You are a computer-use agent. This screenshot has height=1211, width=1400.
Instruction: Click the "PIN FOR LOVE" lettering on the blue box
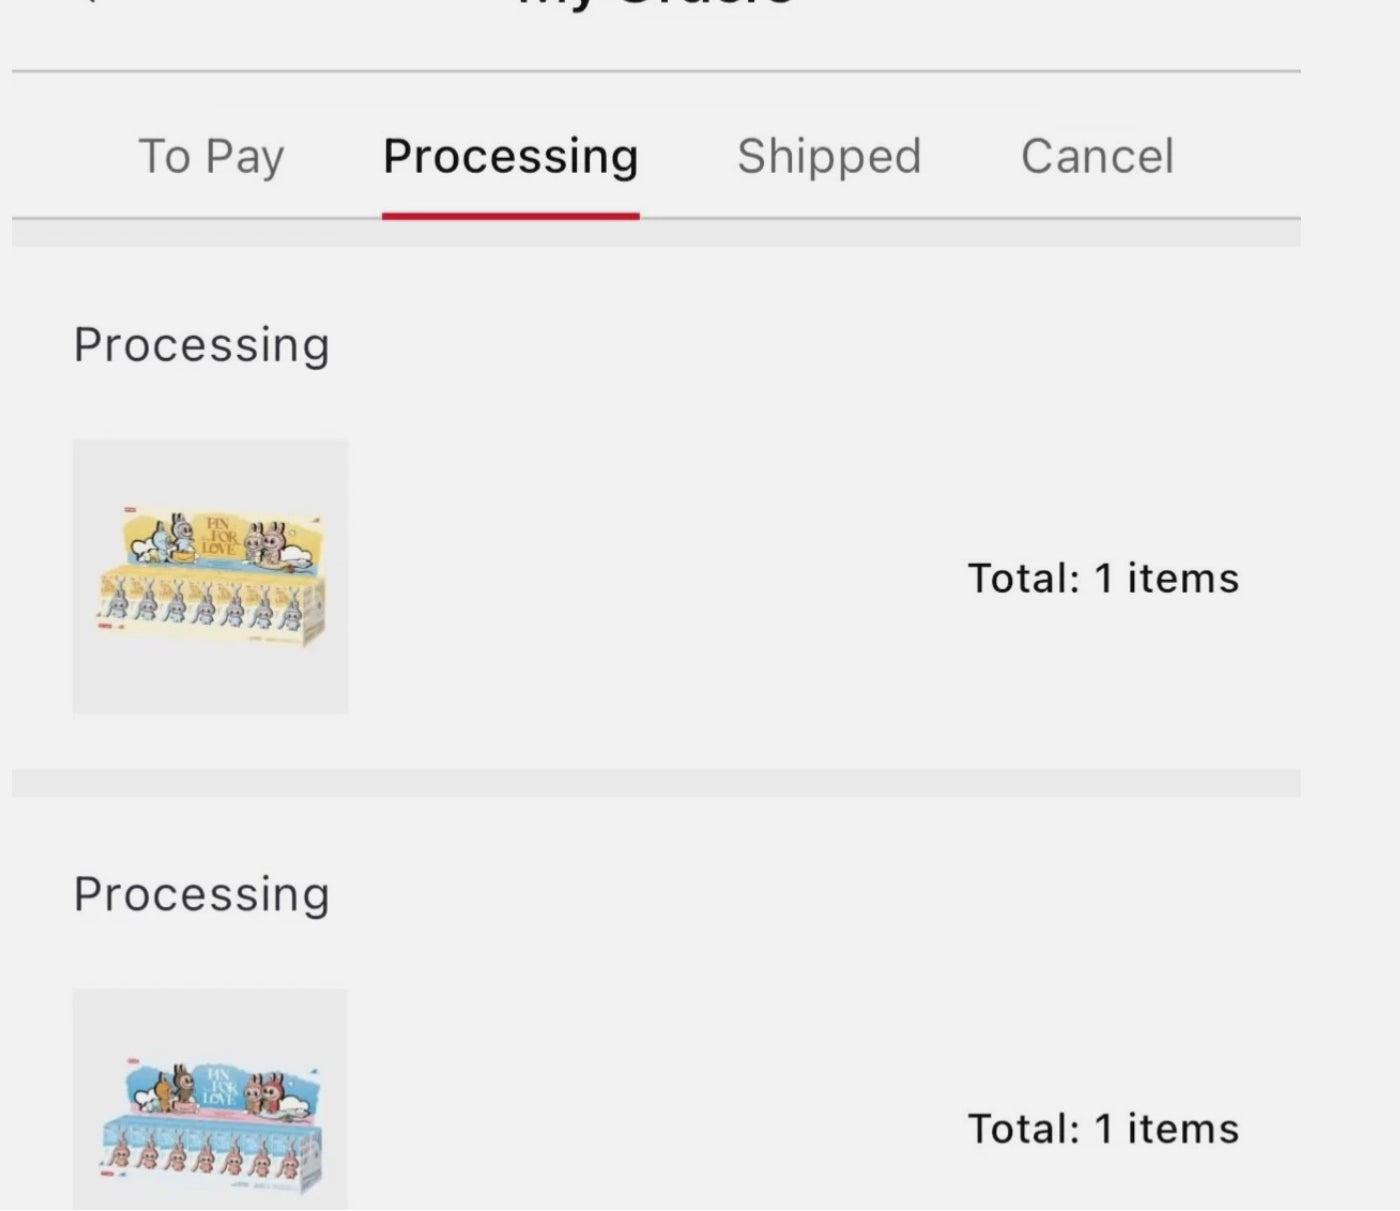pos(220,1084)
